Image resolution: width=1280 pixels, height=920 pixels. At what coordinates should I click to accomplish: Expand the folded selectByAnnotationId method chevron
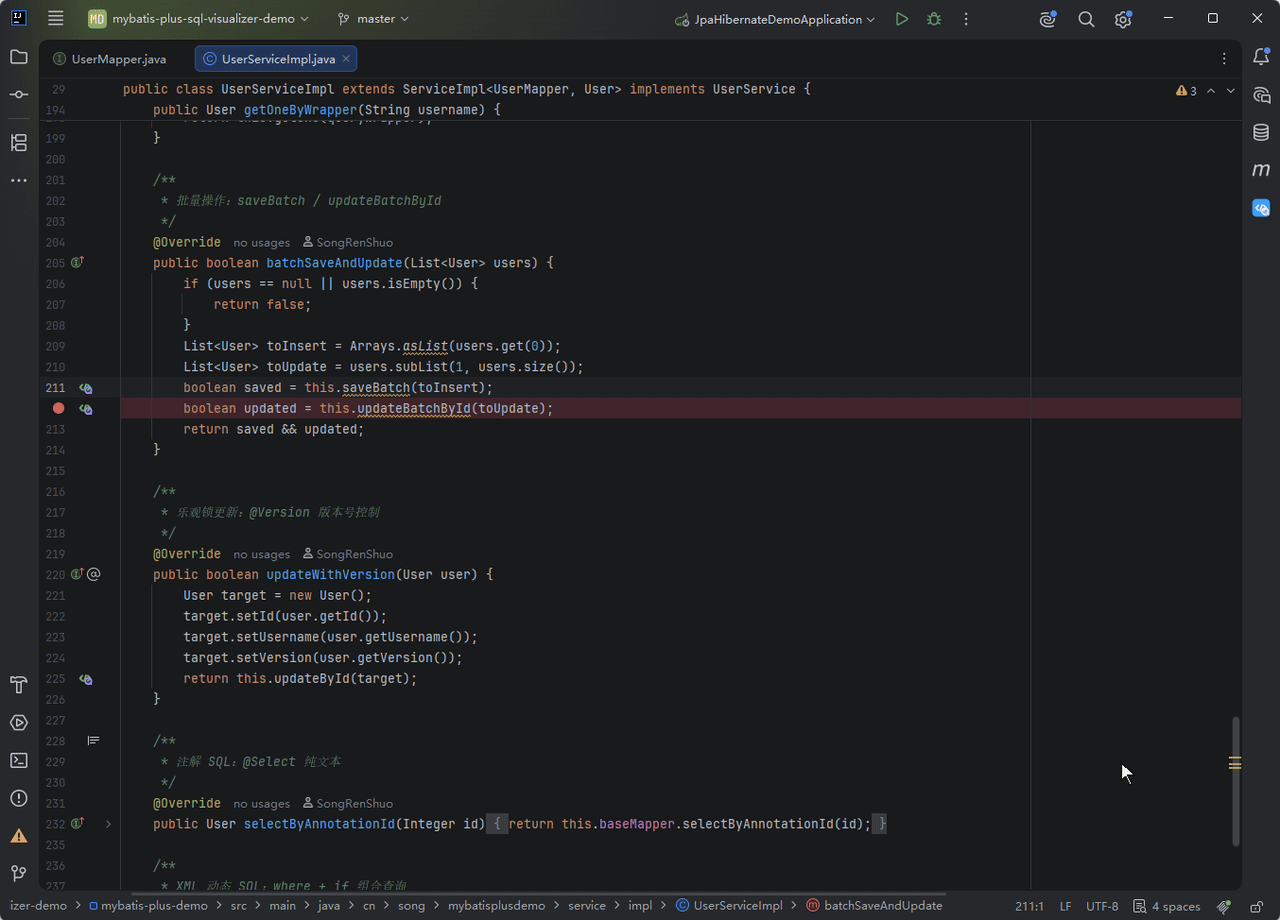[x=108, y=824]
